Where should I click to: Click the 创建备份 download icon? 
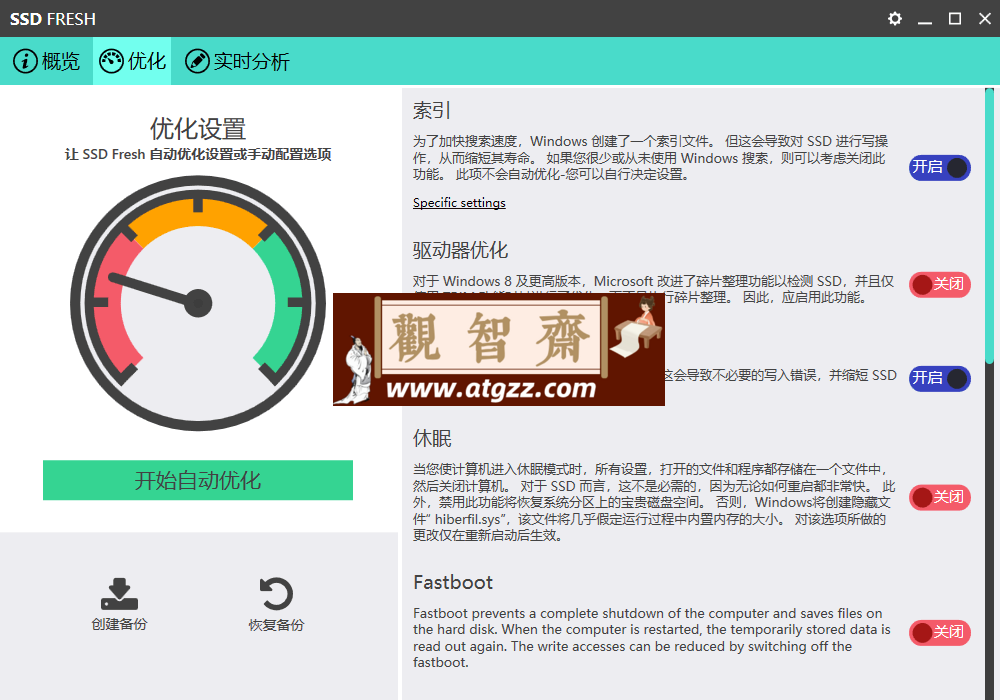point(119,594)
